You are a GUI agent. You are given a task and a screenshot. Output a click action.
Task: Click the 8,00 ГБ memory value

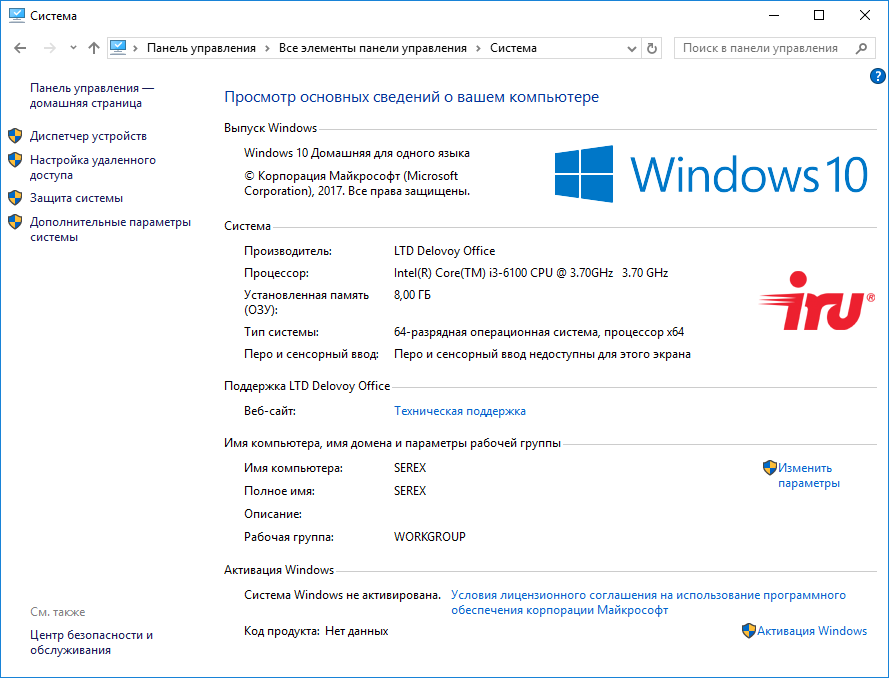[x=412, y=295]
